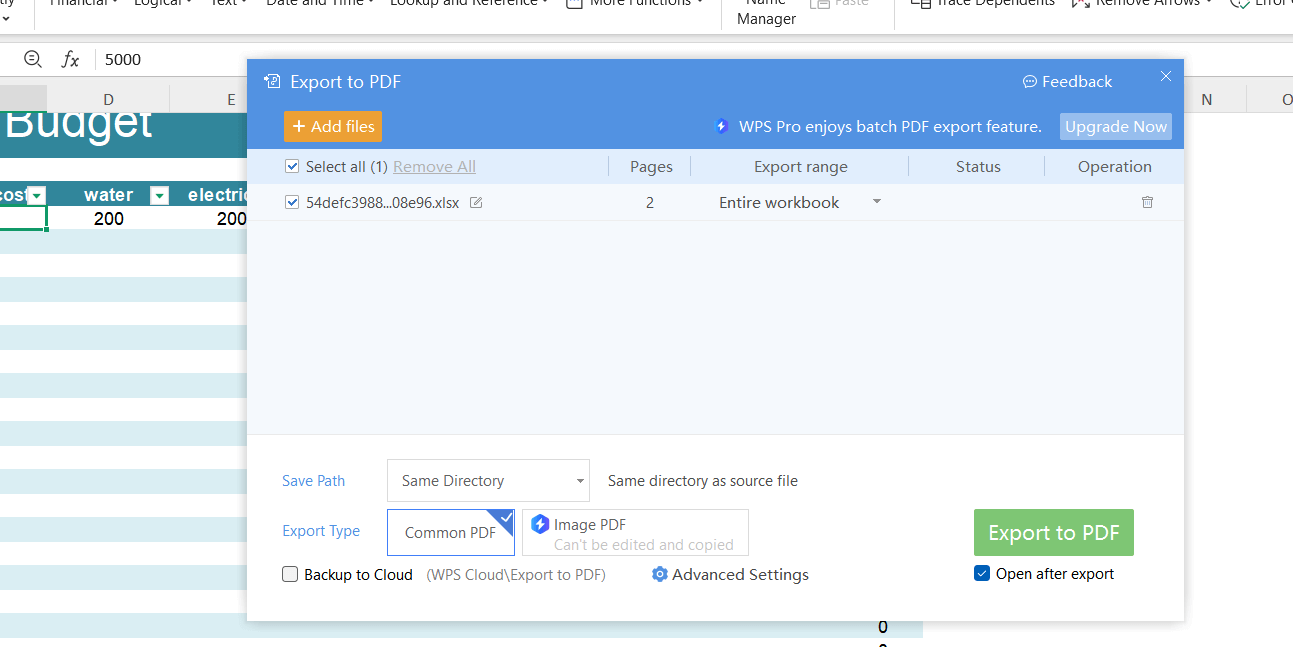
Task: Toggle the Open after export checkbox
Action: pos(982,574)
